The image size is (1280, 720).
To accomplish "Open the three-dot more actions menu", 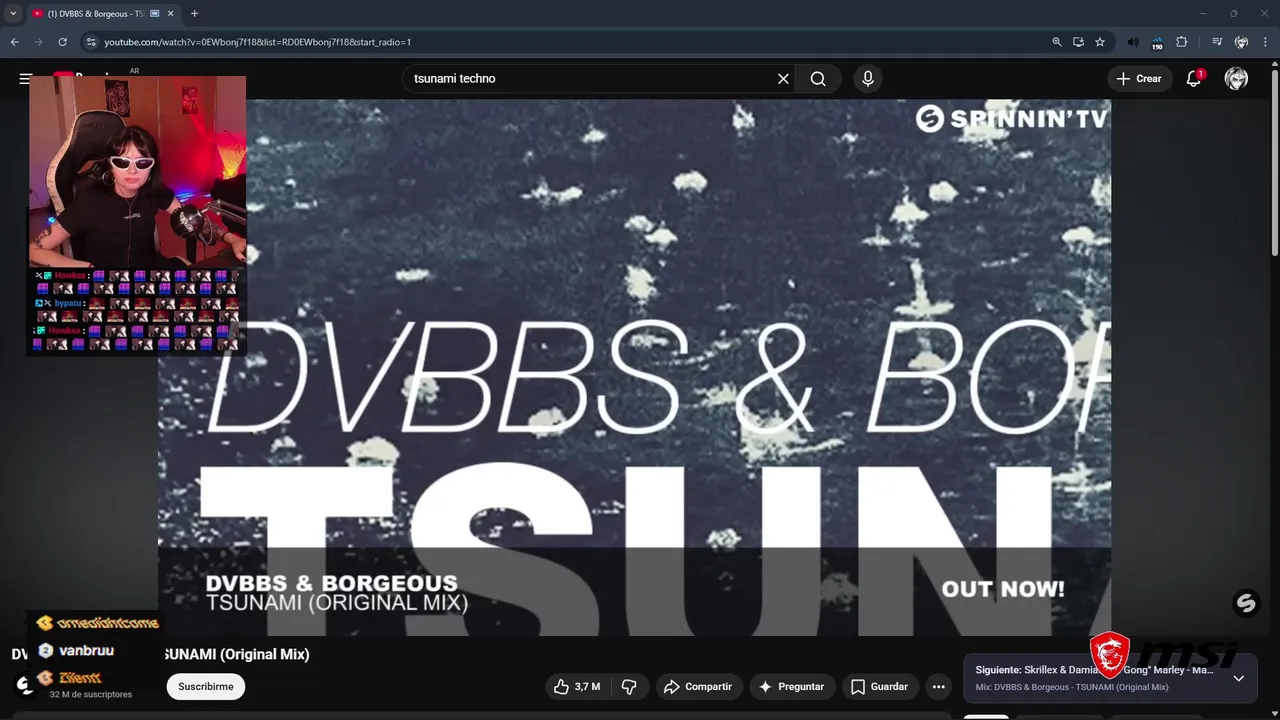I will coord(938,687).
